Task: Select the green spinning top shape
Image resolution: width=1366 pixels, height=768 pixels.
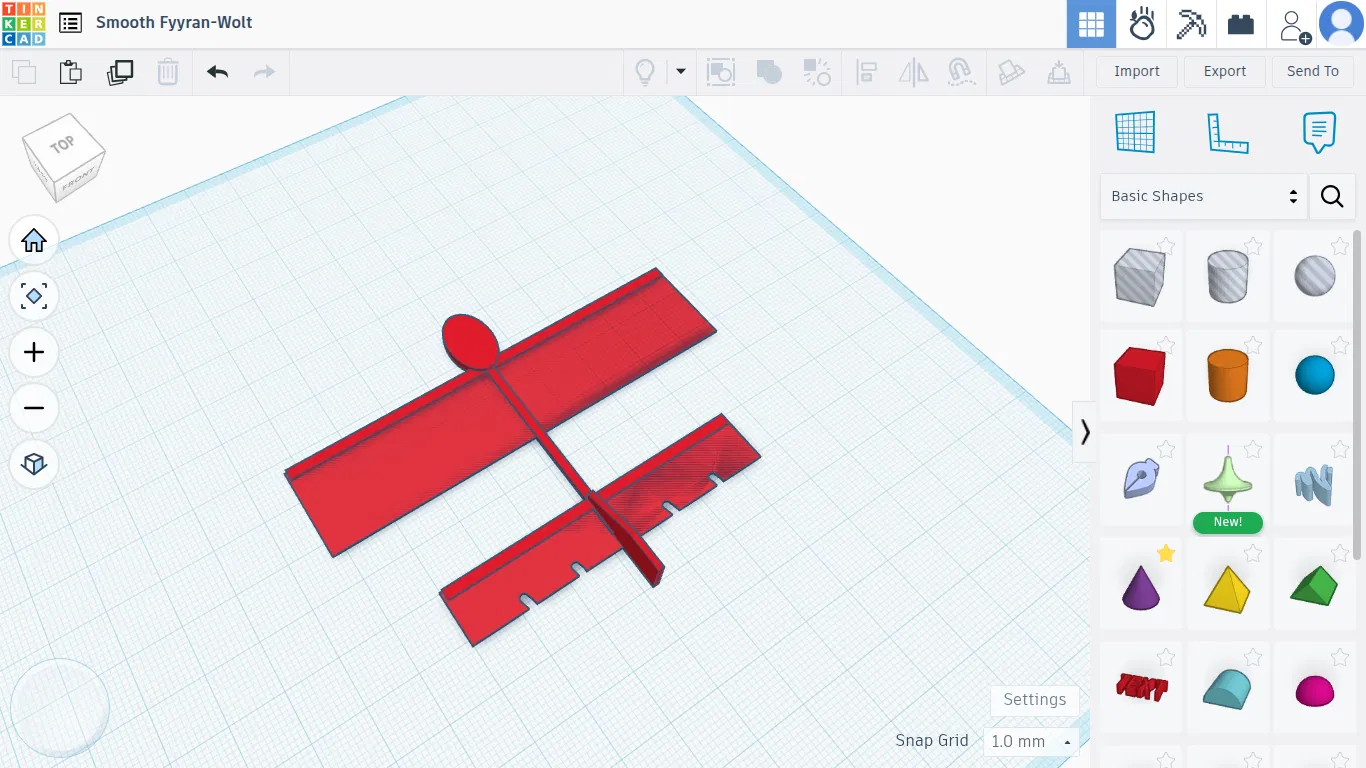Action: 1228,480
